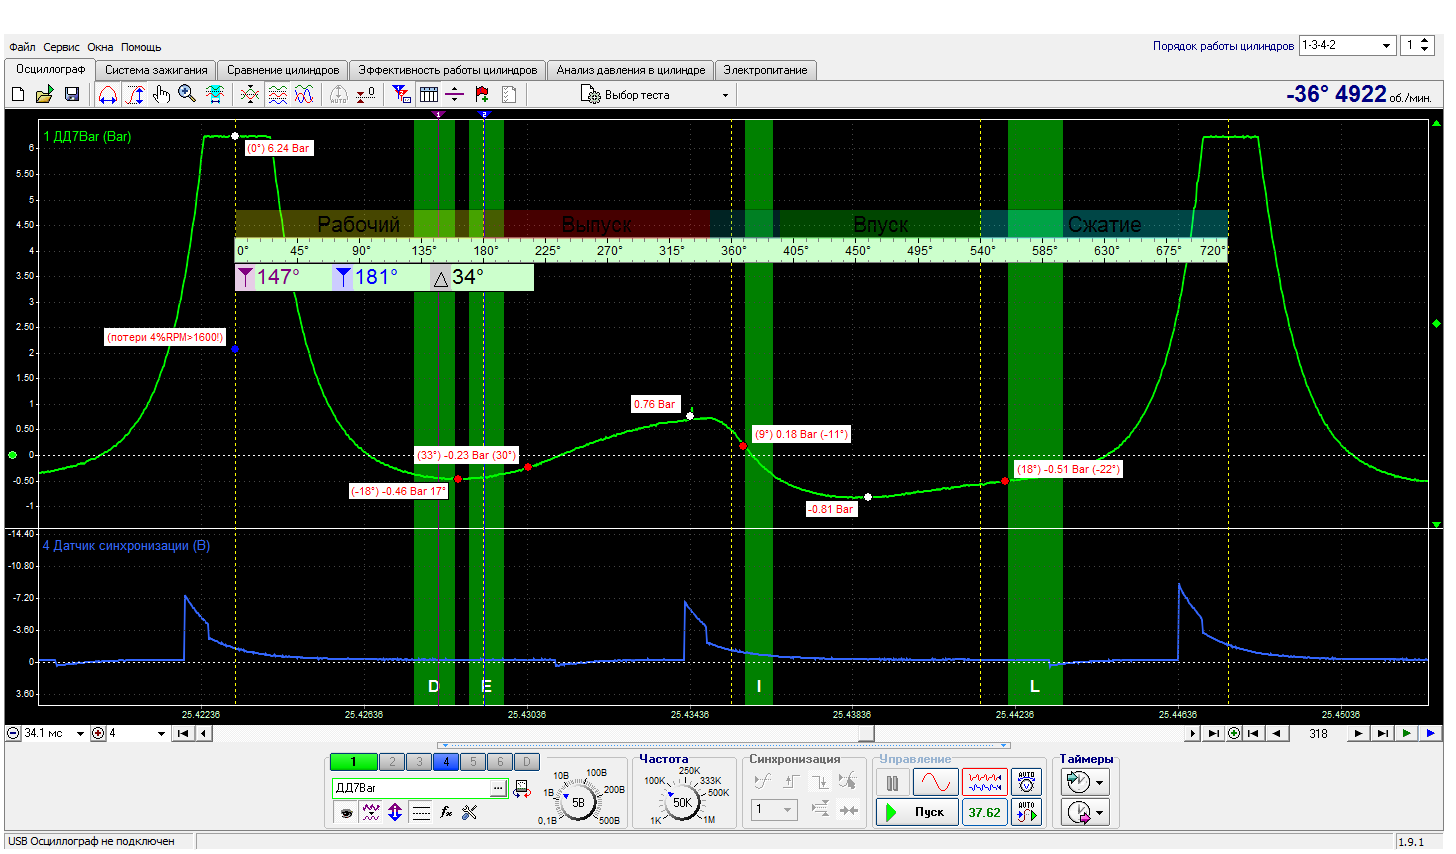Toggle channel 6 button
This screenshot has height=854, width=1456.
(x=500, y=762)
